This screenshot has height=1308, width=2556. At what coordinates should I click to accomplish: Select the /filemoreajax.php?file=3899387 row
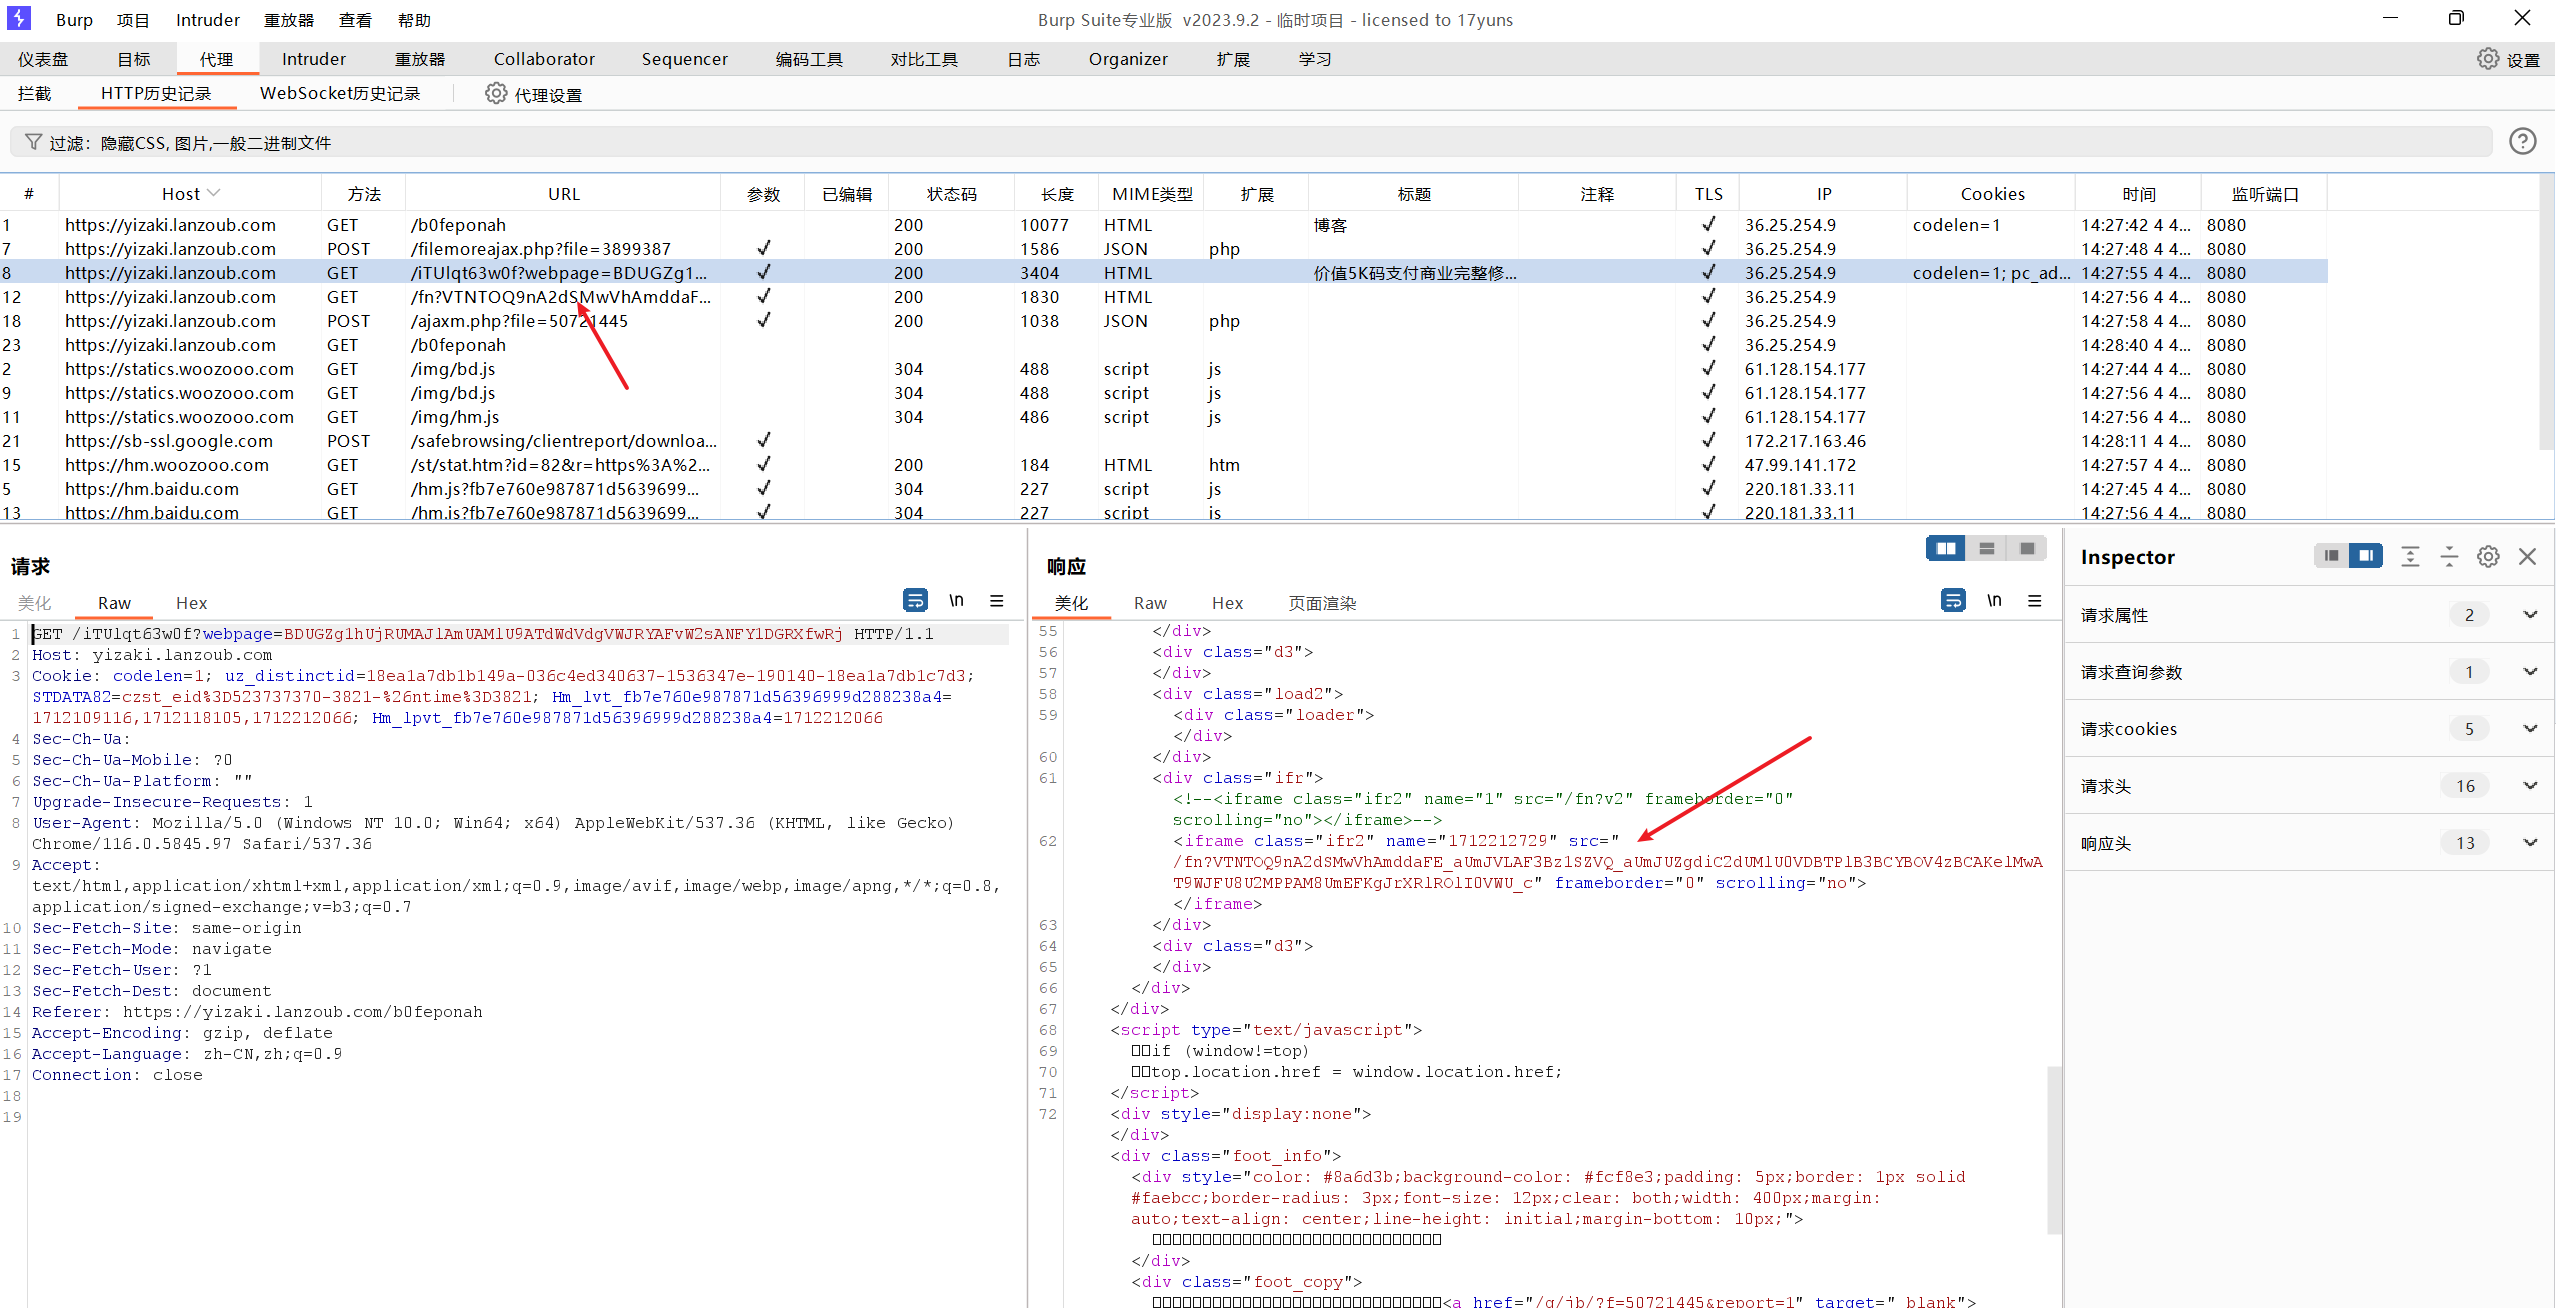point(1164,249)
